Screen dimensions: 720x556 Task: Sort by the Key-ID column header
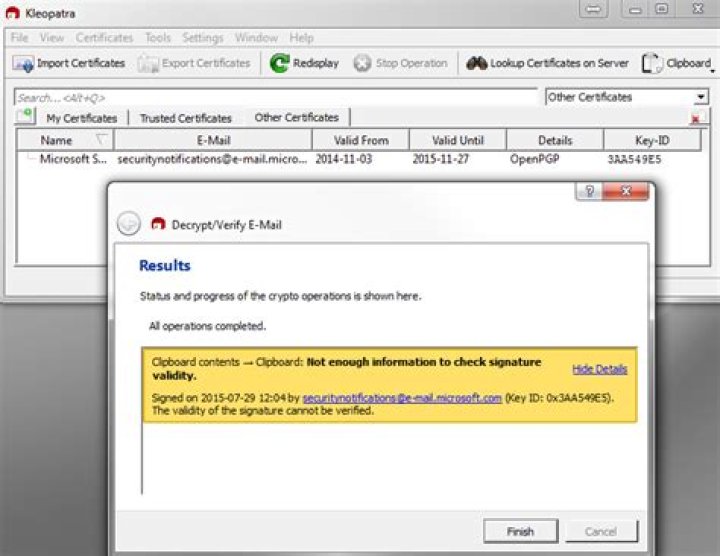click(x=652, y=140)
